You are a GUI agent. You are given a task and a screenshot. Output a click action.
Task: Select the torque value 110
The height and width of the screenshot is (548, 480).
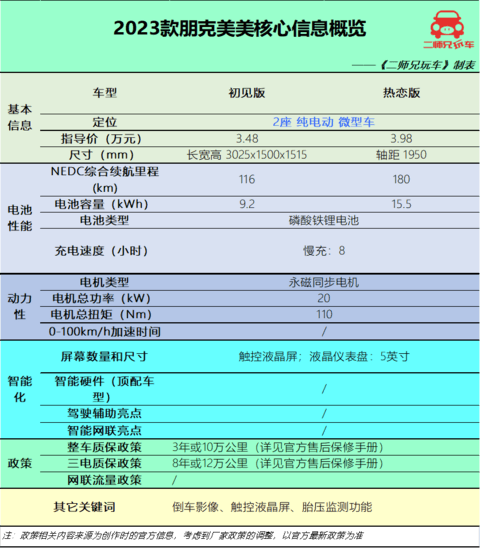coord(324,315)
